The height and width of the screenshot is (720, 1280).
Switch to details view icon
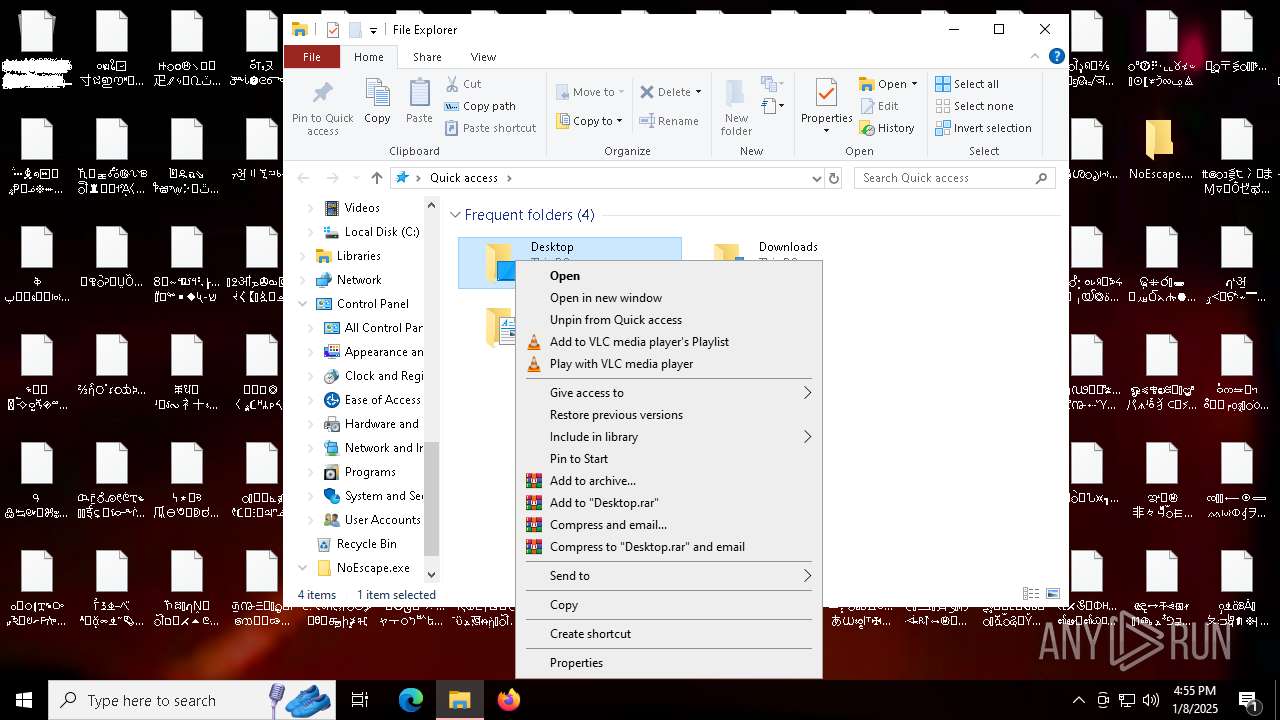pos(1031,594)
